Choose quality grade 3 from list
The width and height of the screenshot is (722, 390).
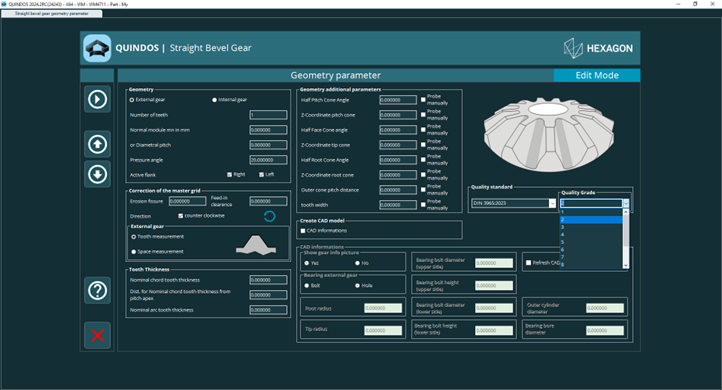click(591, 227)
